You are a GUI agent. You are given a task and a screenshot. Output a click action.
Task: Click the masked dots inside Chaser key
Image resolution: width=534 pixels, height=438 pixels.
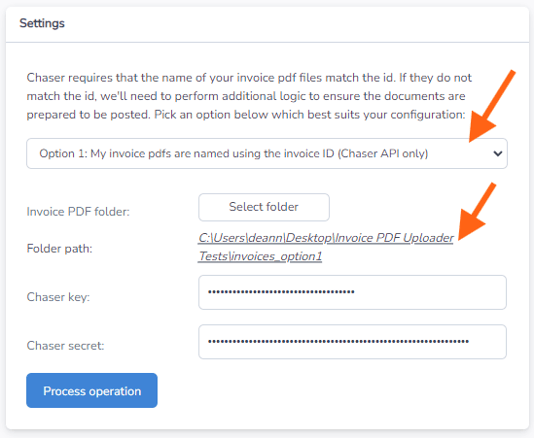tap(281, 292)
